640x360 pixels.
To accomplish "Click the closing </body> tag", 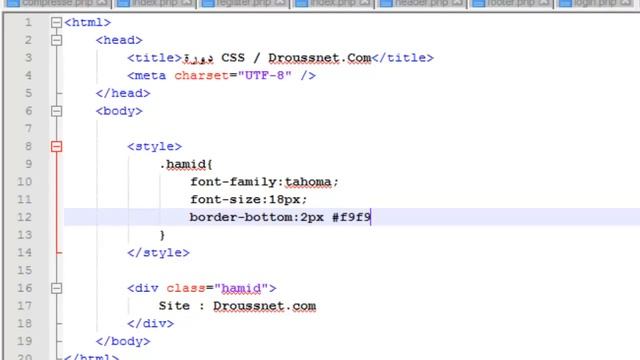I will pyautogui.click(x=123, y=341).
